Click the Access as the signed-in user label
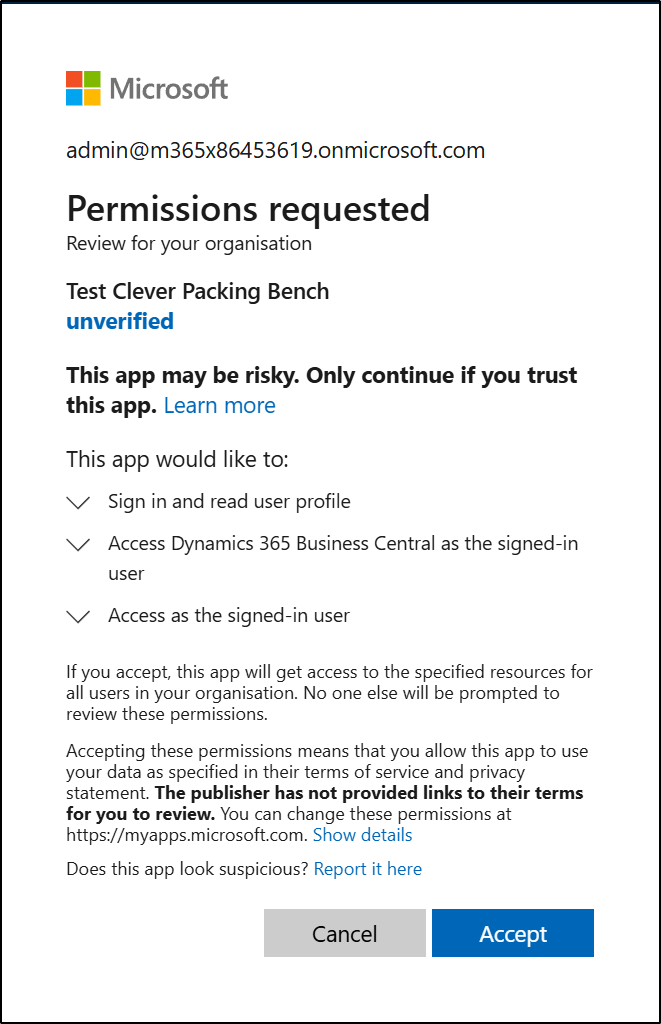 pos(229,616)
